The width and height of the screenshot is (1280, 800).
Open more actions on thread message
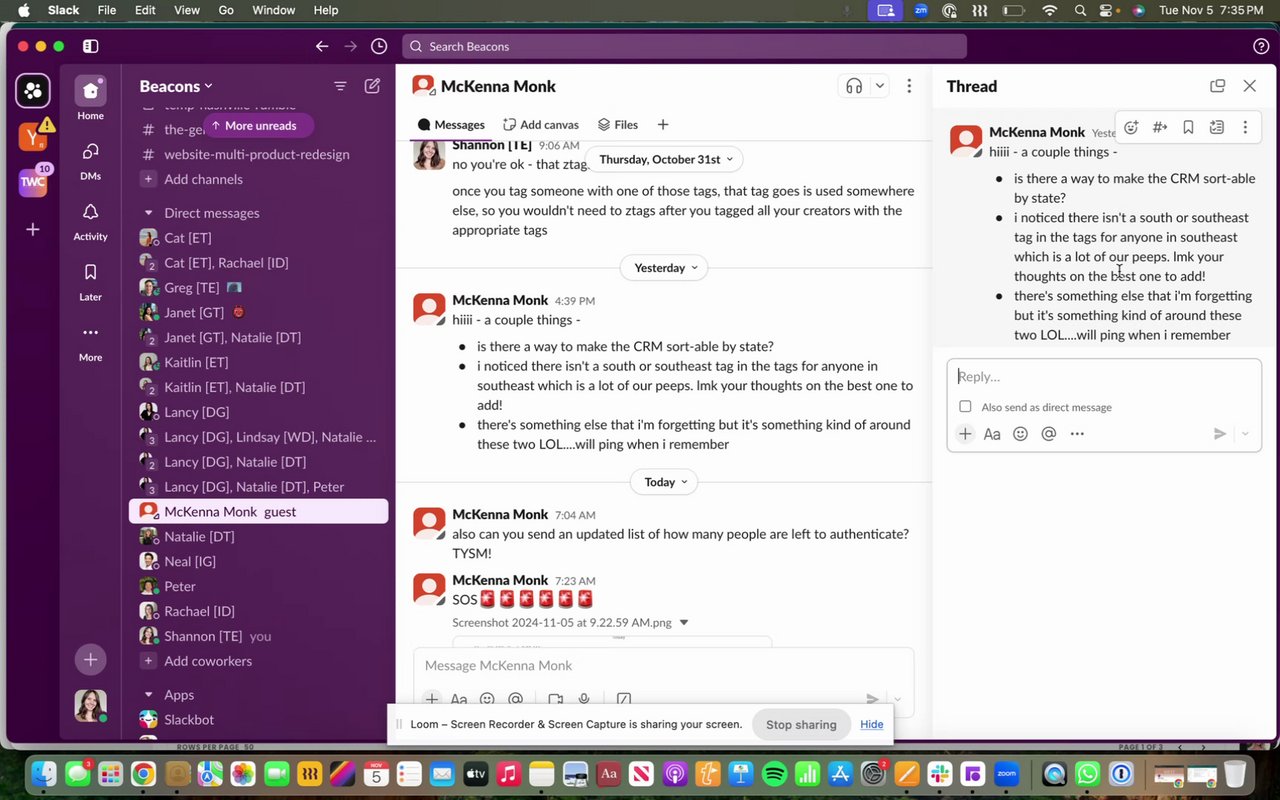[1245, 127]
